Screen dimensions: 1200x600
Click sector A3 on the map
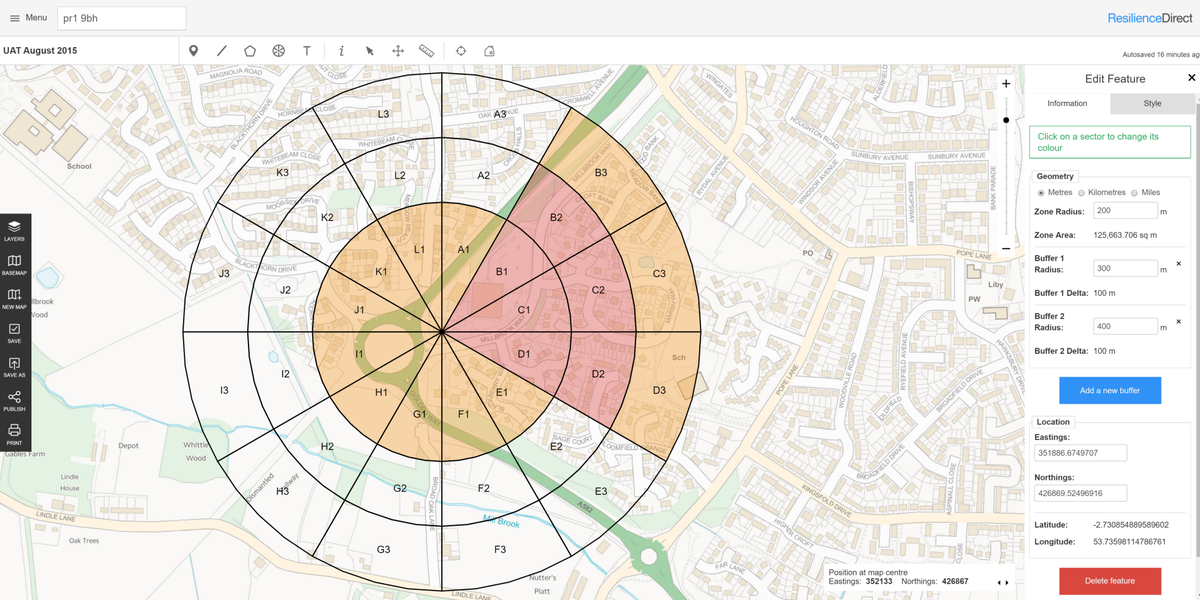[x=500, y=114]
